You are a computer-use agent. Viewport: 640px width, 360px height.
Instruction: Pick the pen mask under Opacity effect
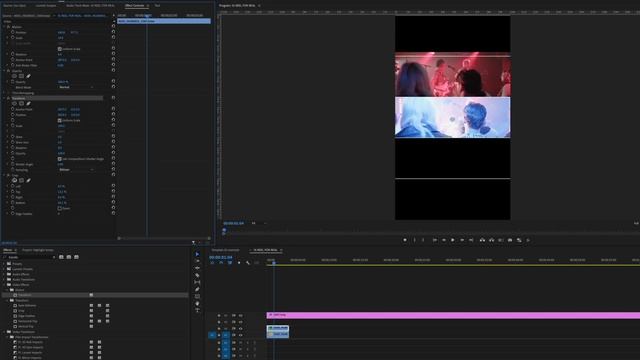point(28,76)
